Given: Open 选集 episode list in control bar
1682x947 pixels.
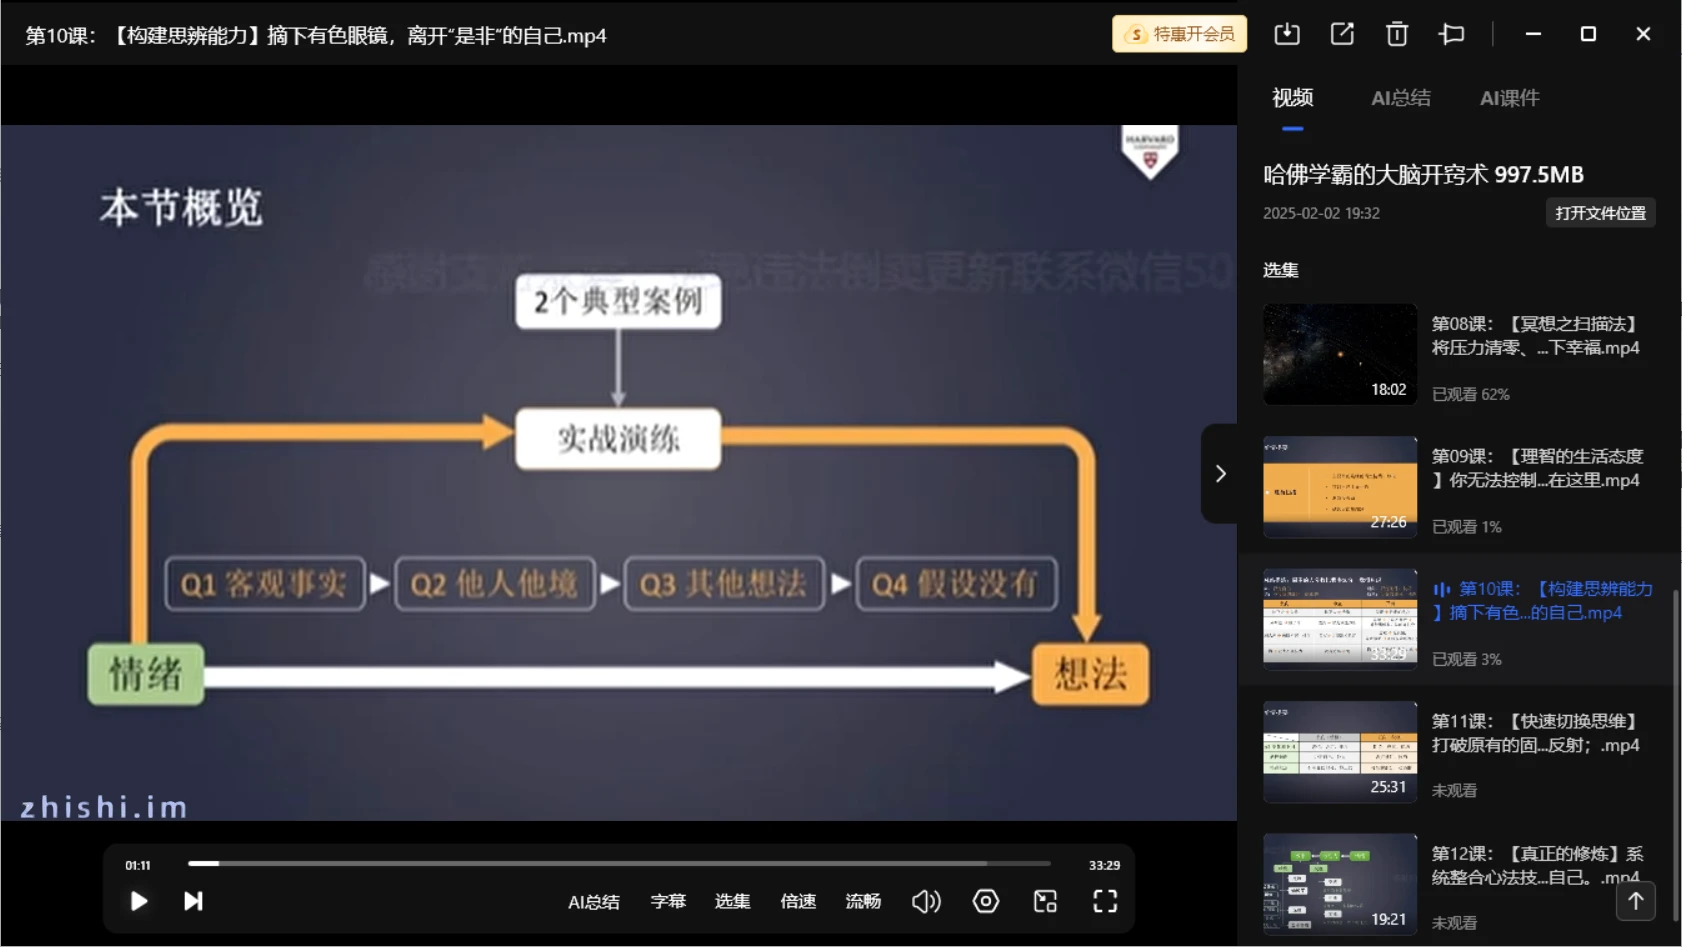Looking at the screenshot, I should coord(732,901).
